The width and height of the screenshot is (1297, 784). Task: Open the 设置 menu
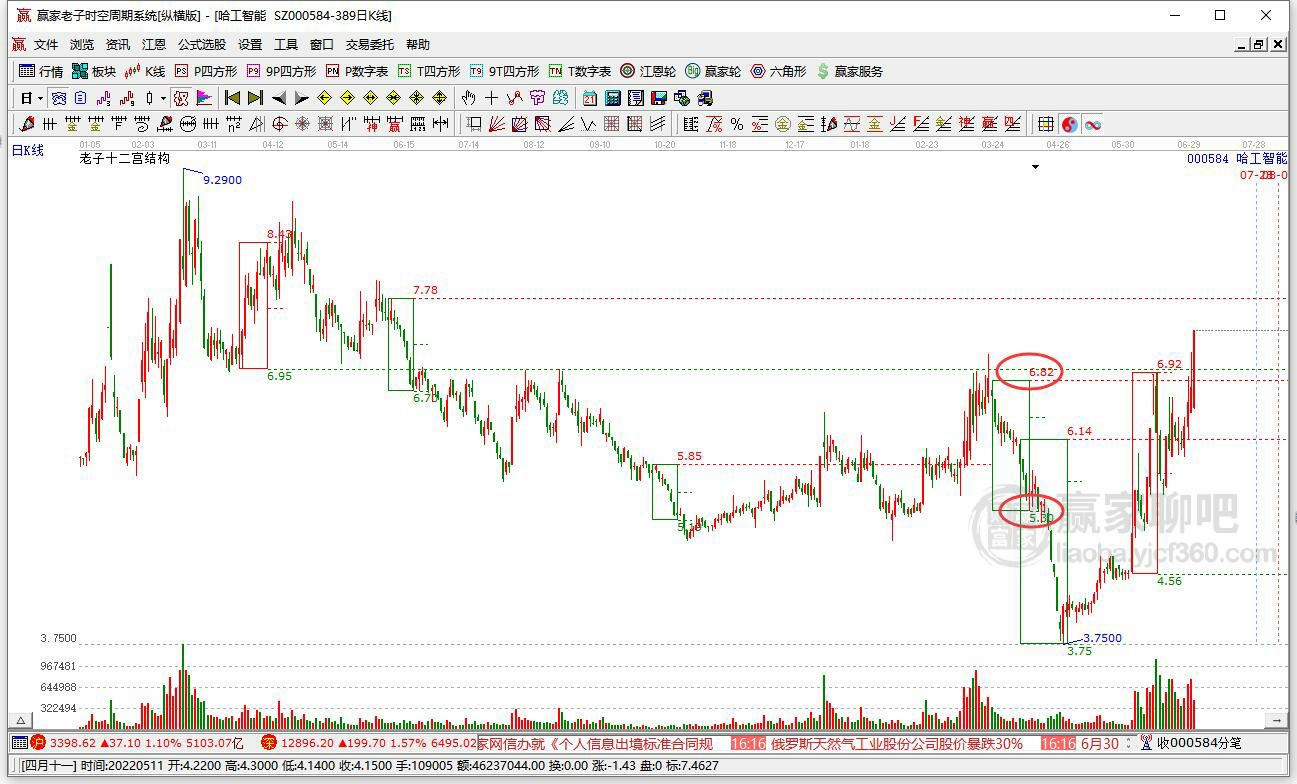coord(250,45)
